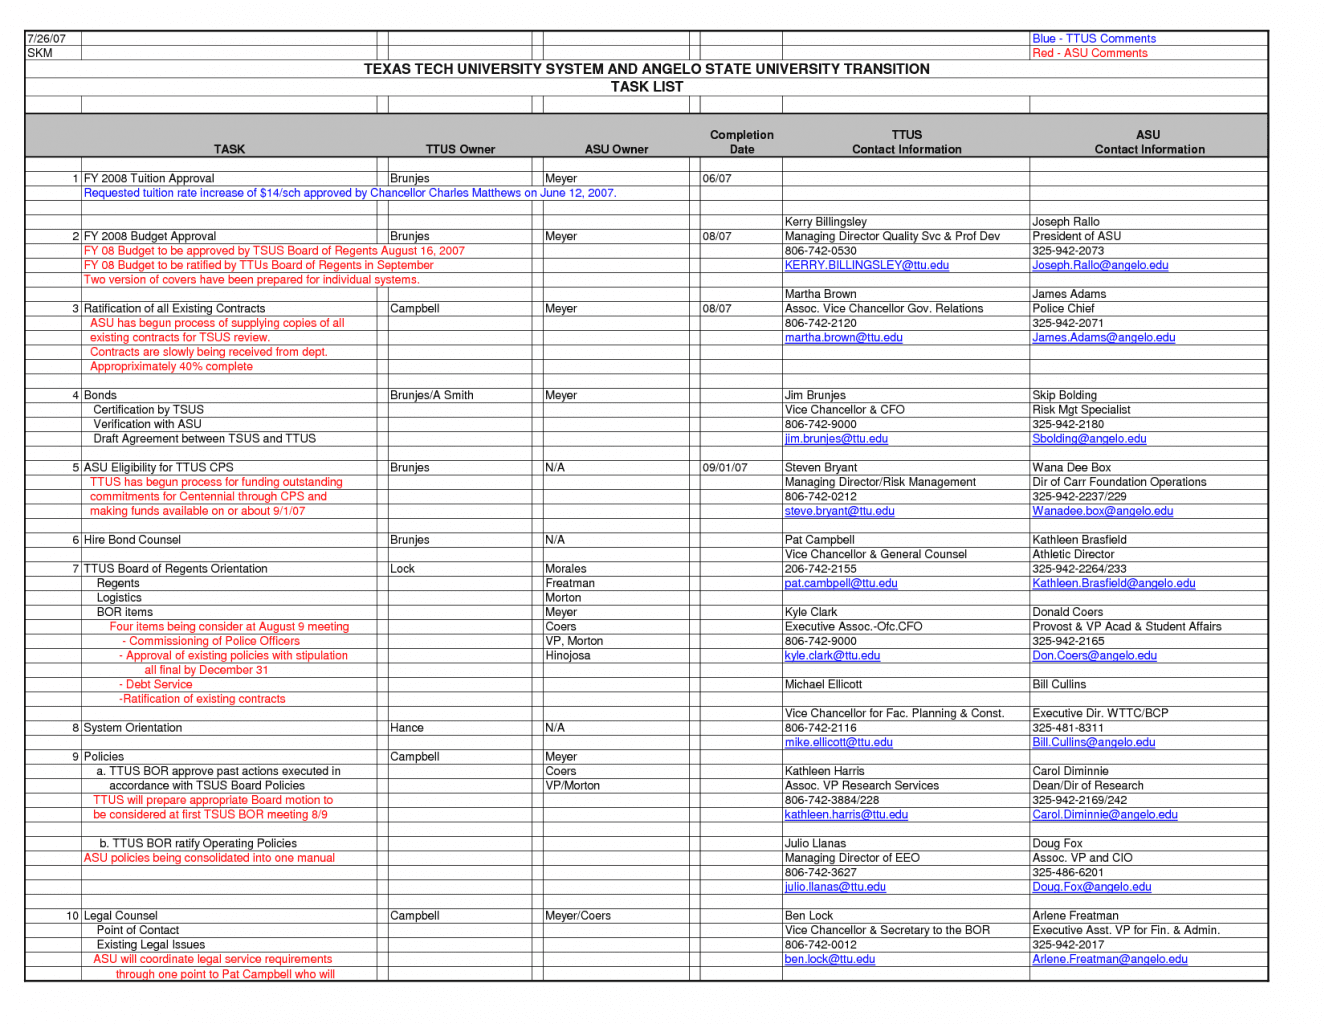
Task: Click the TASK LIST subtitle
Action: point(647,87)
